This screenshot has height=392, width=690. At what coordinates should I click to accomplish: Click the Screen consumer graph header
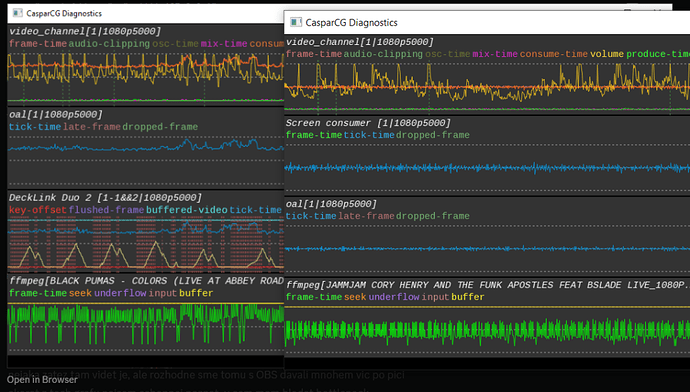pos(368,123)
